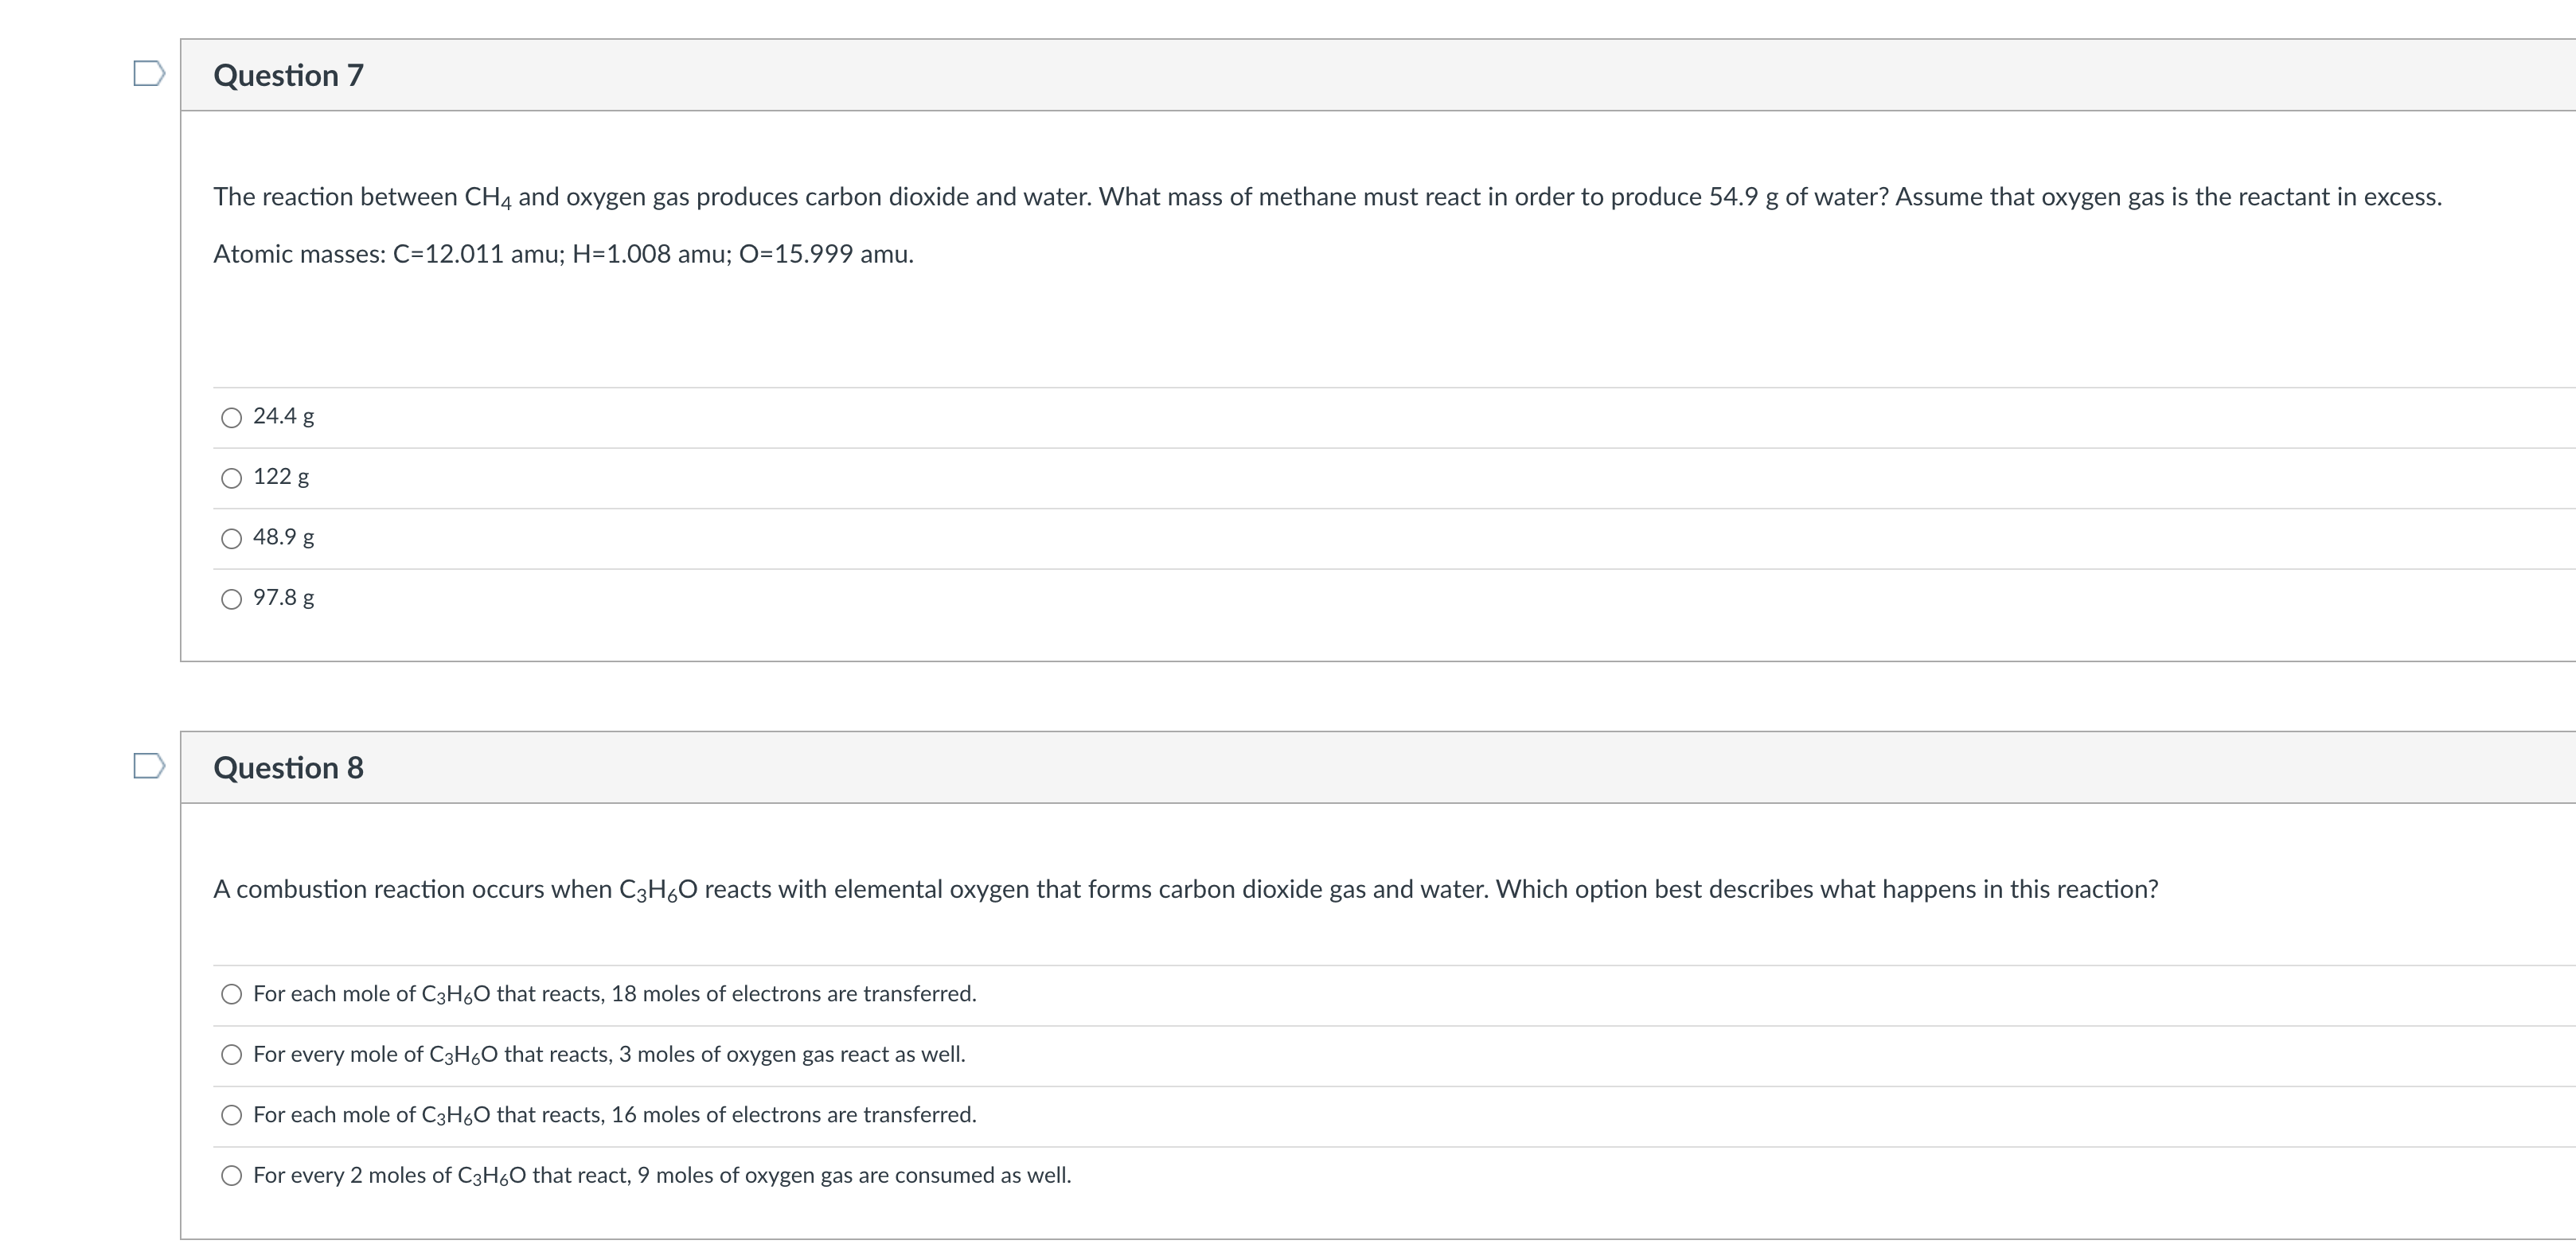Click the 'O=15.999 amu' text
2576x1256 pixels.
[x=826, y=254]
